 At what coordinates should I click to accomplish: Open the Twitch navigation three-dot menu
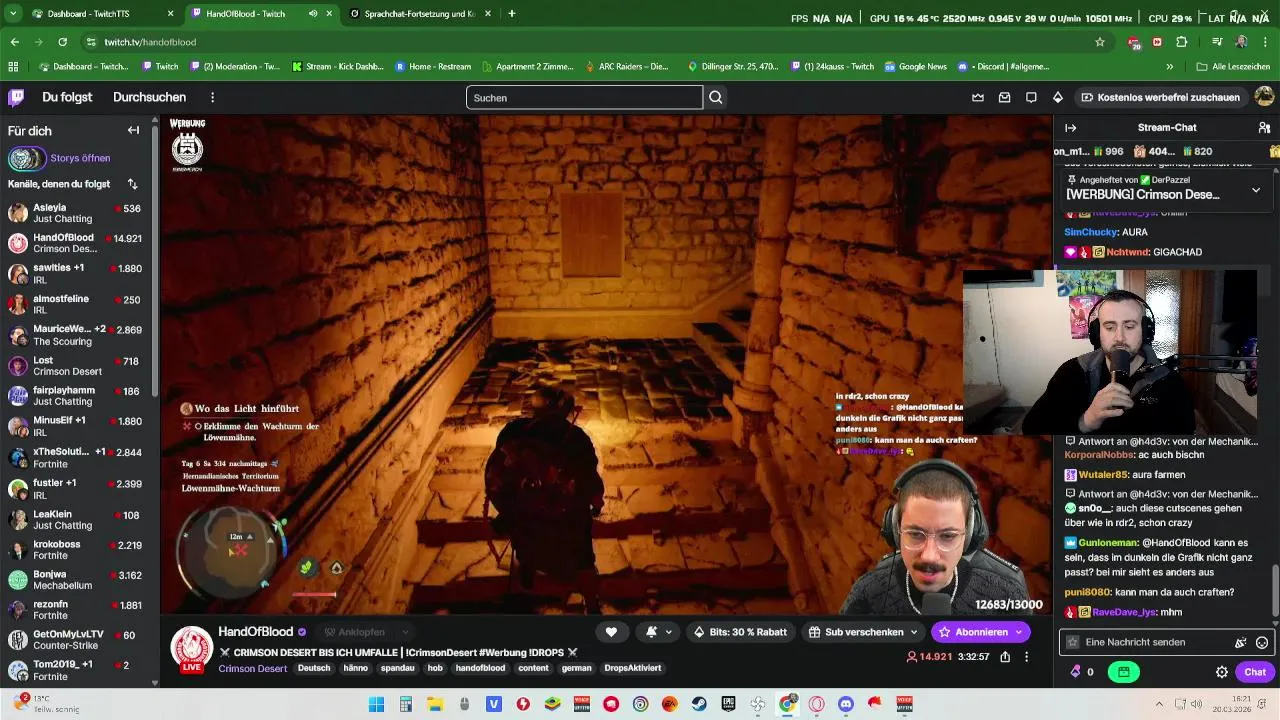coord(212,97)
